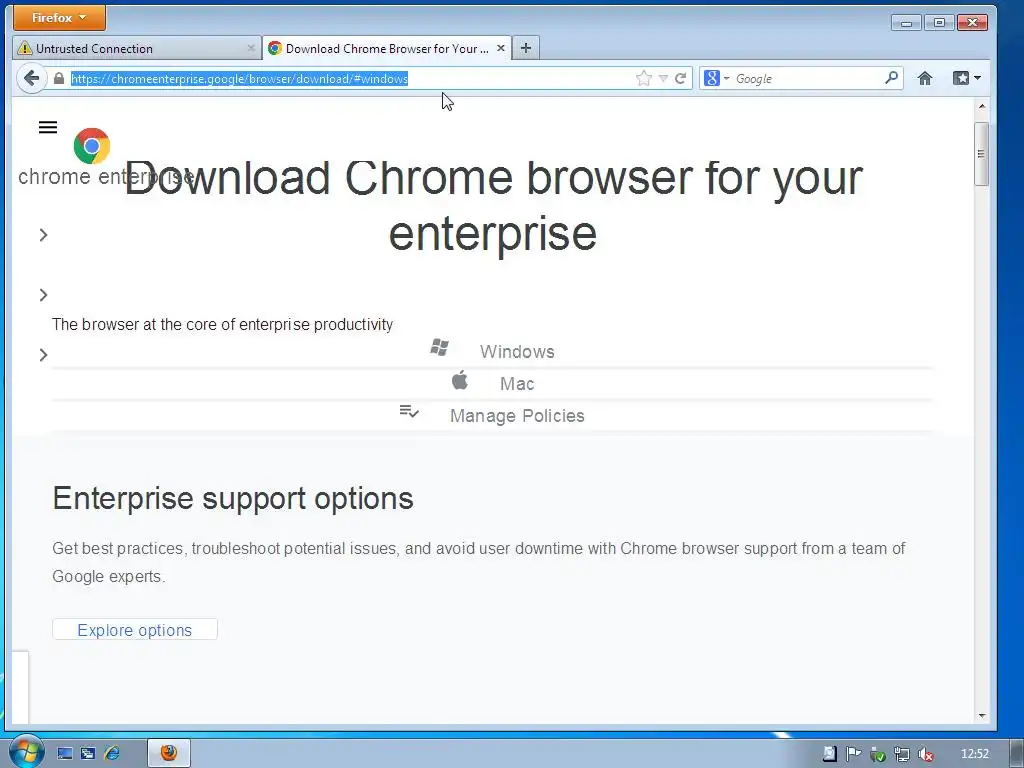Click the system clock showing 12:52
1024x768 pixels.
975,754
